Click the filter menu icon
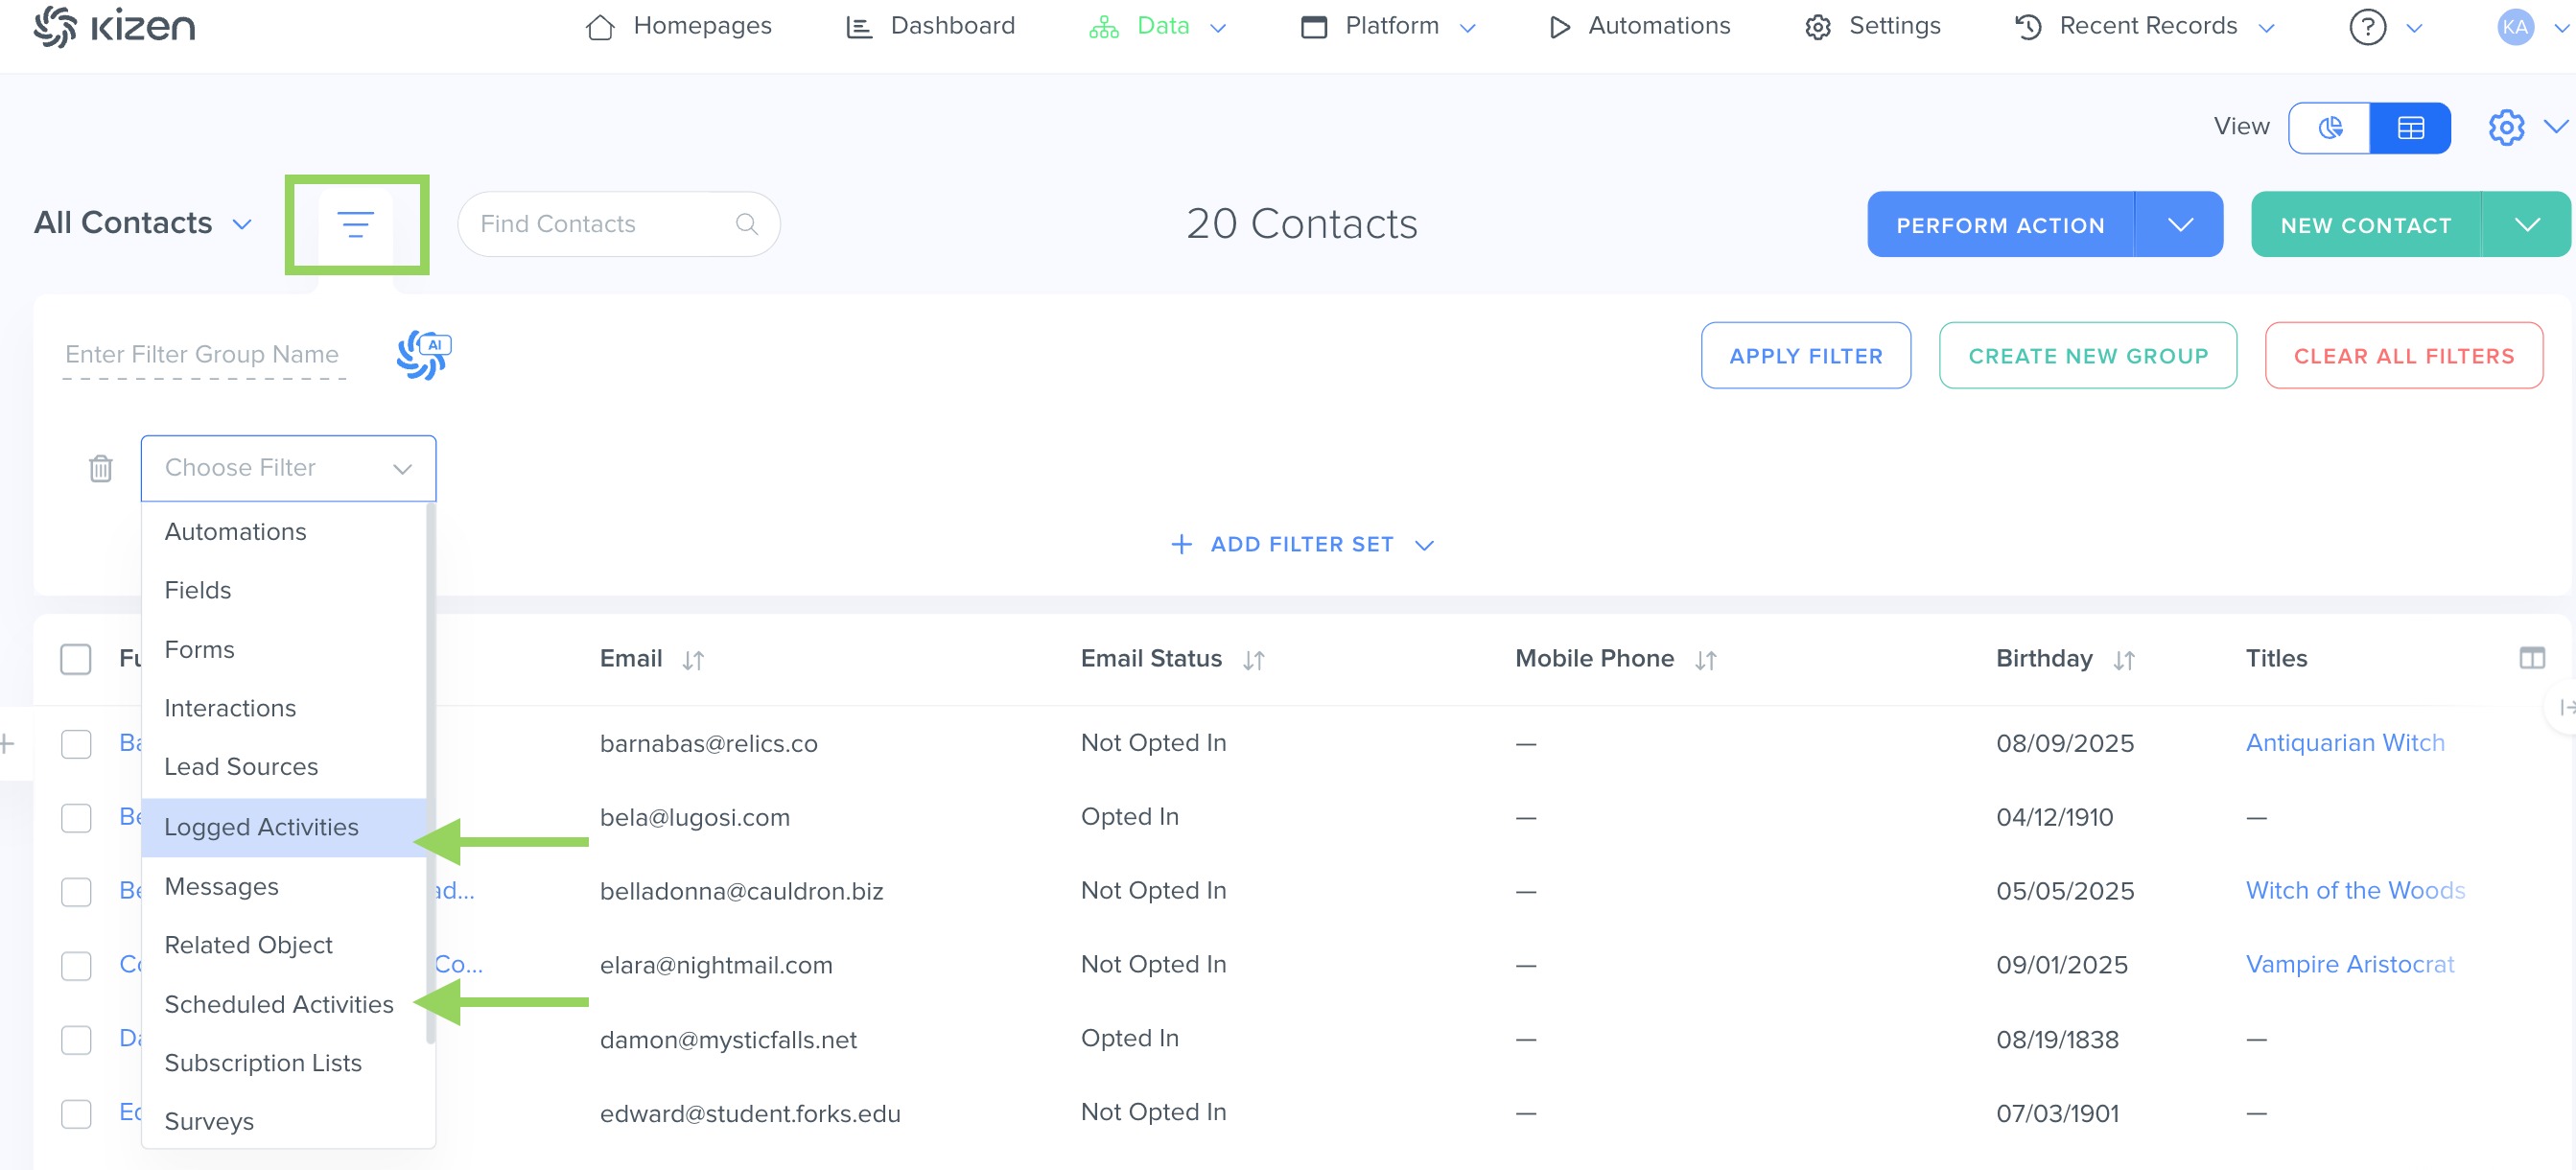Image resolution: width=2576 pixels, height=1170 pixels. tap(355, 224)
